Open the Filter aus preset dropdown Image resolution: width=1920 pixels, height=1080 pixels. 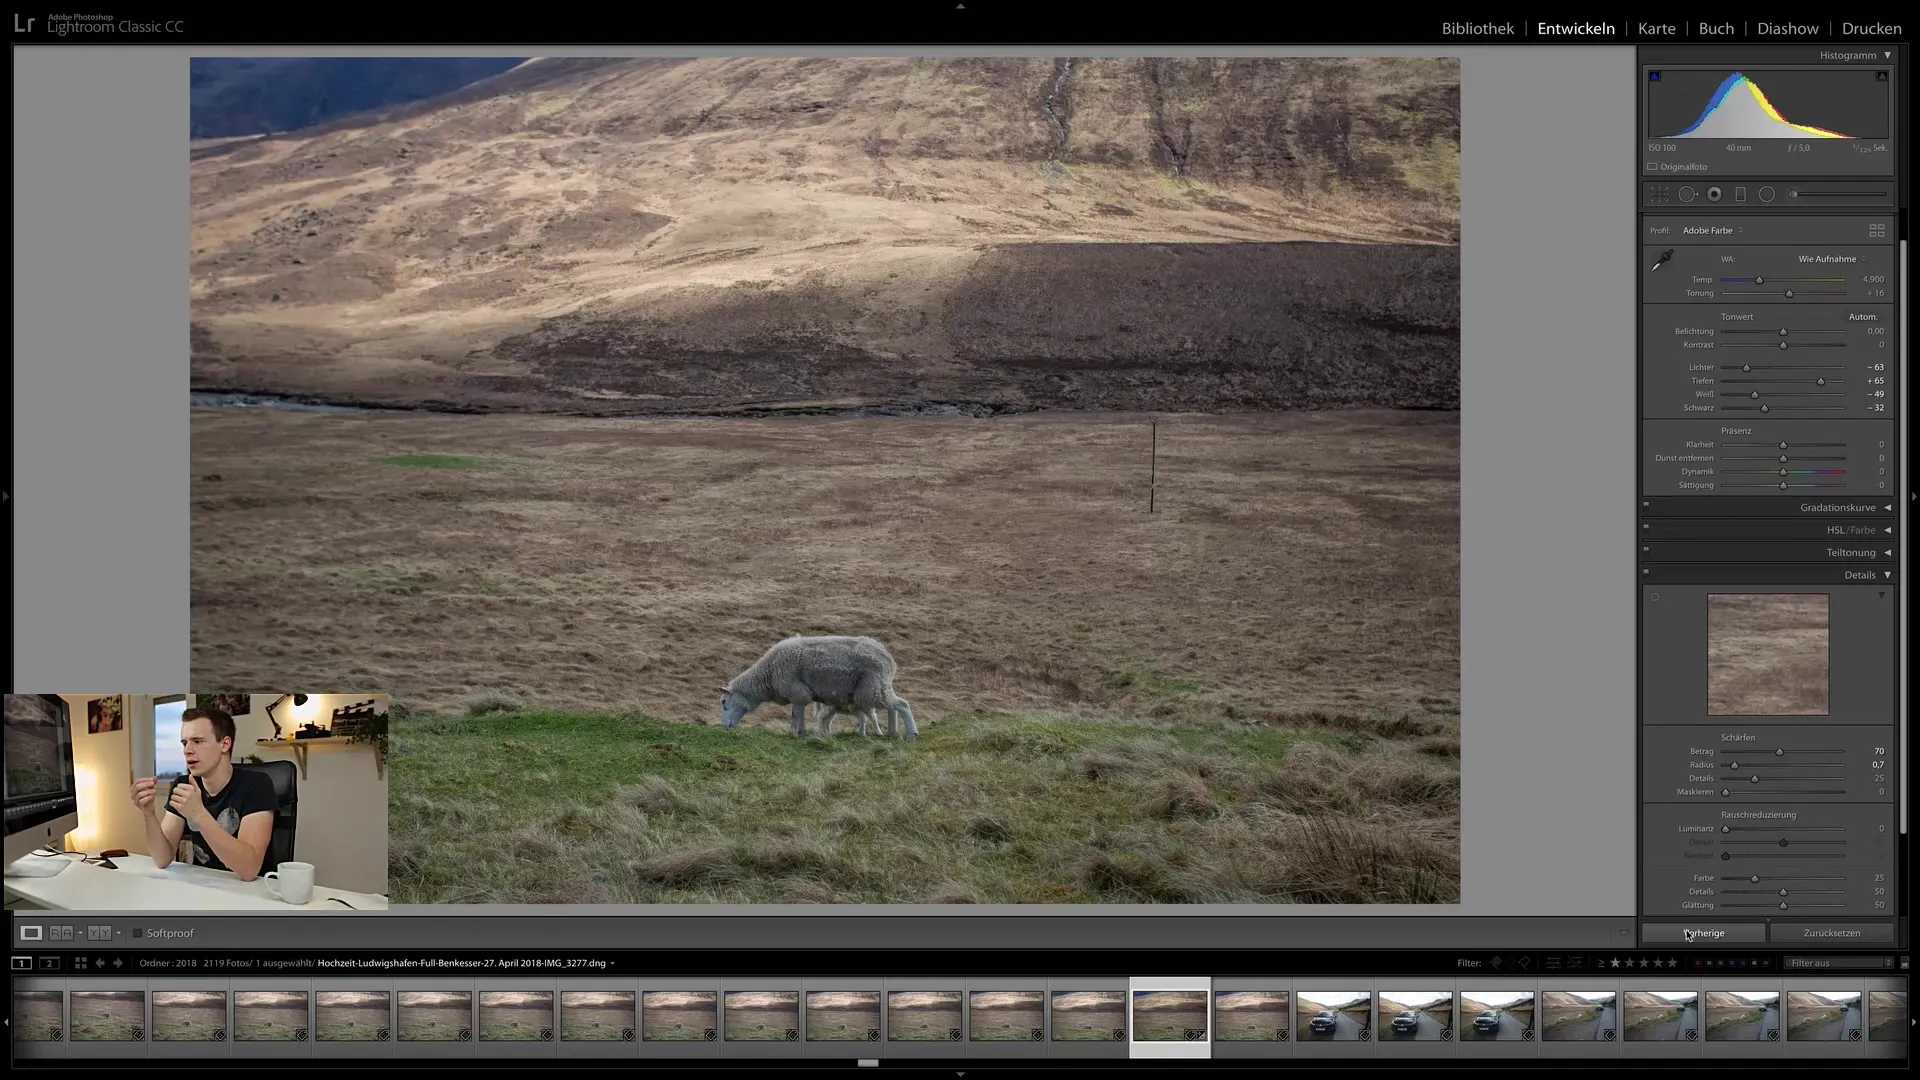coord(1840,963)
